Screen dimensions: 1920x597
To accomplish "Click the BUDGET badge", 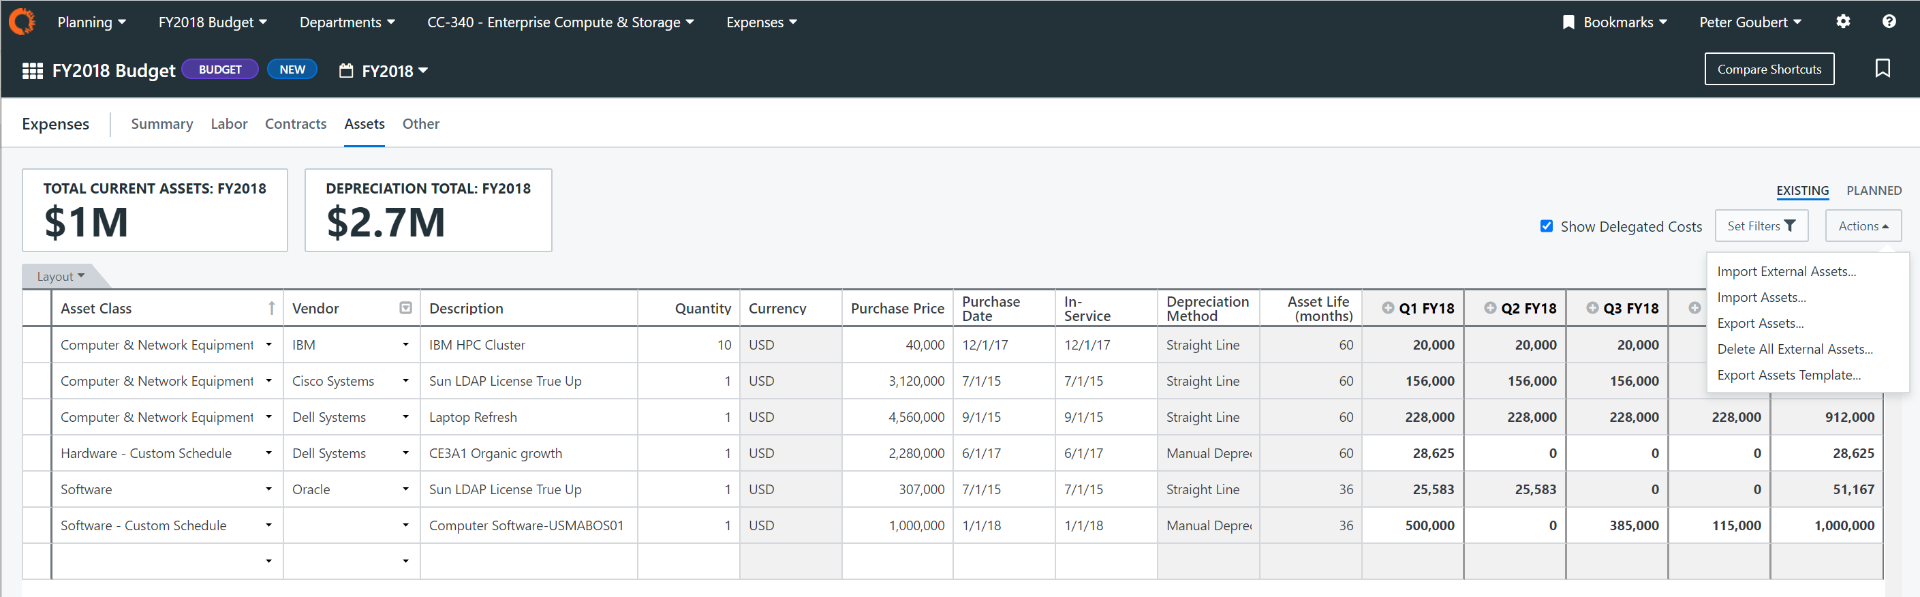I will tap(220, 69).
